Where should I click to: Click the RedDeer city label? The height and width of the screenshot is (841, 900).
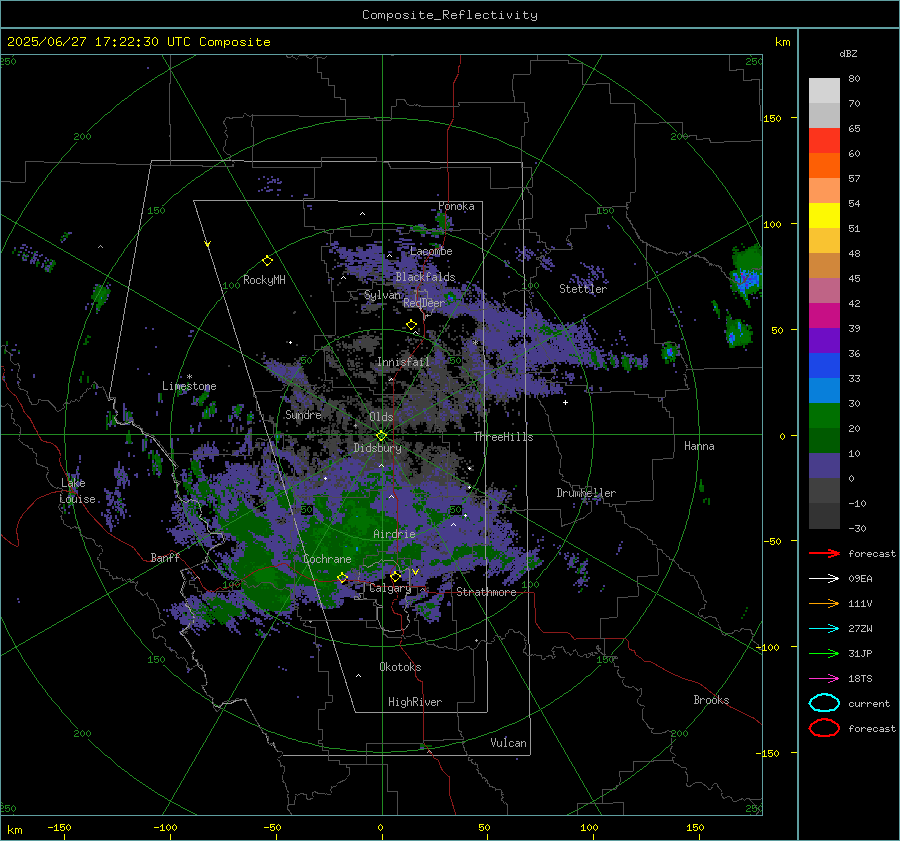click(424, 303)
